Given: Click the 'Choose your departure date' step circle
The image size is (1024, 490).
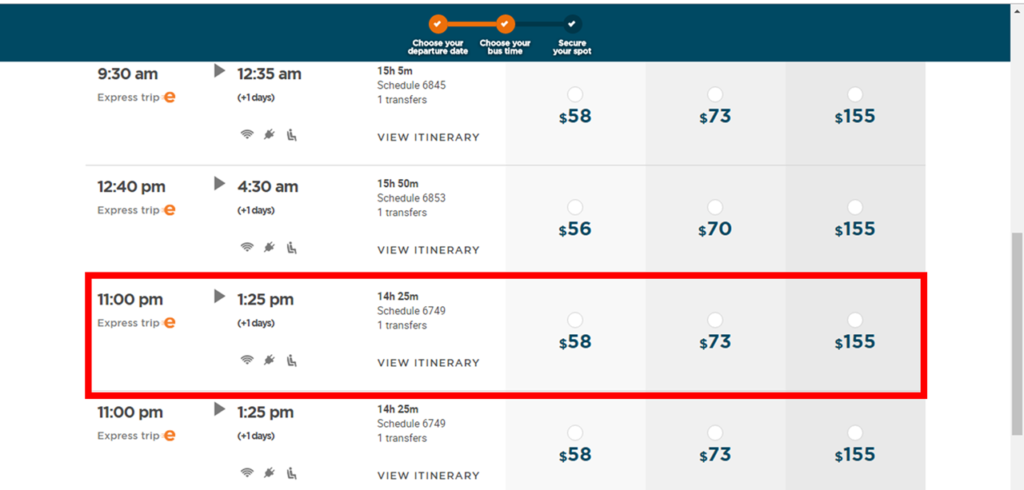Looking at the screenshot, I should pos(438,24).
